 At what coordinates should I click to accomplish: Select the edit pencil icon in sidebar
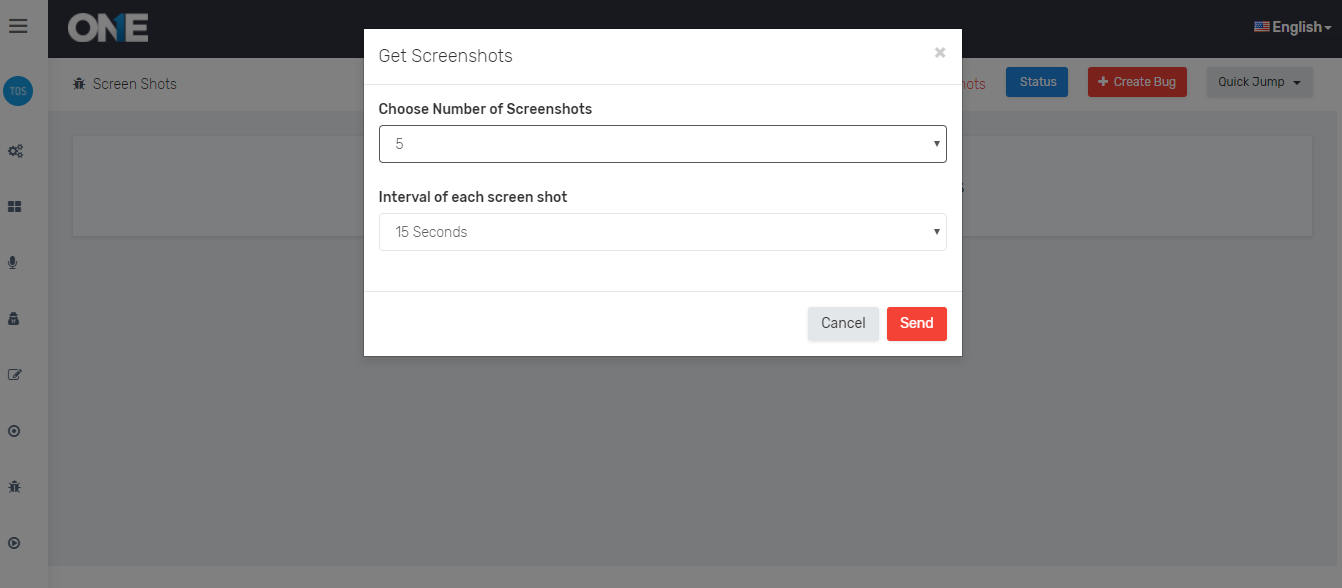(14, 374)
